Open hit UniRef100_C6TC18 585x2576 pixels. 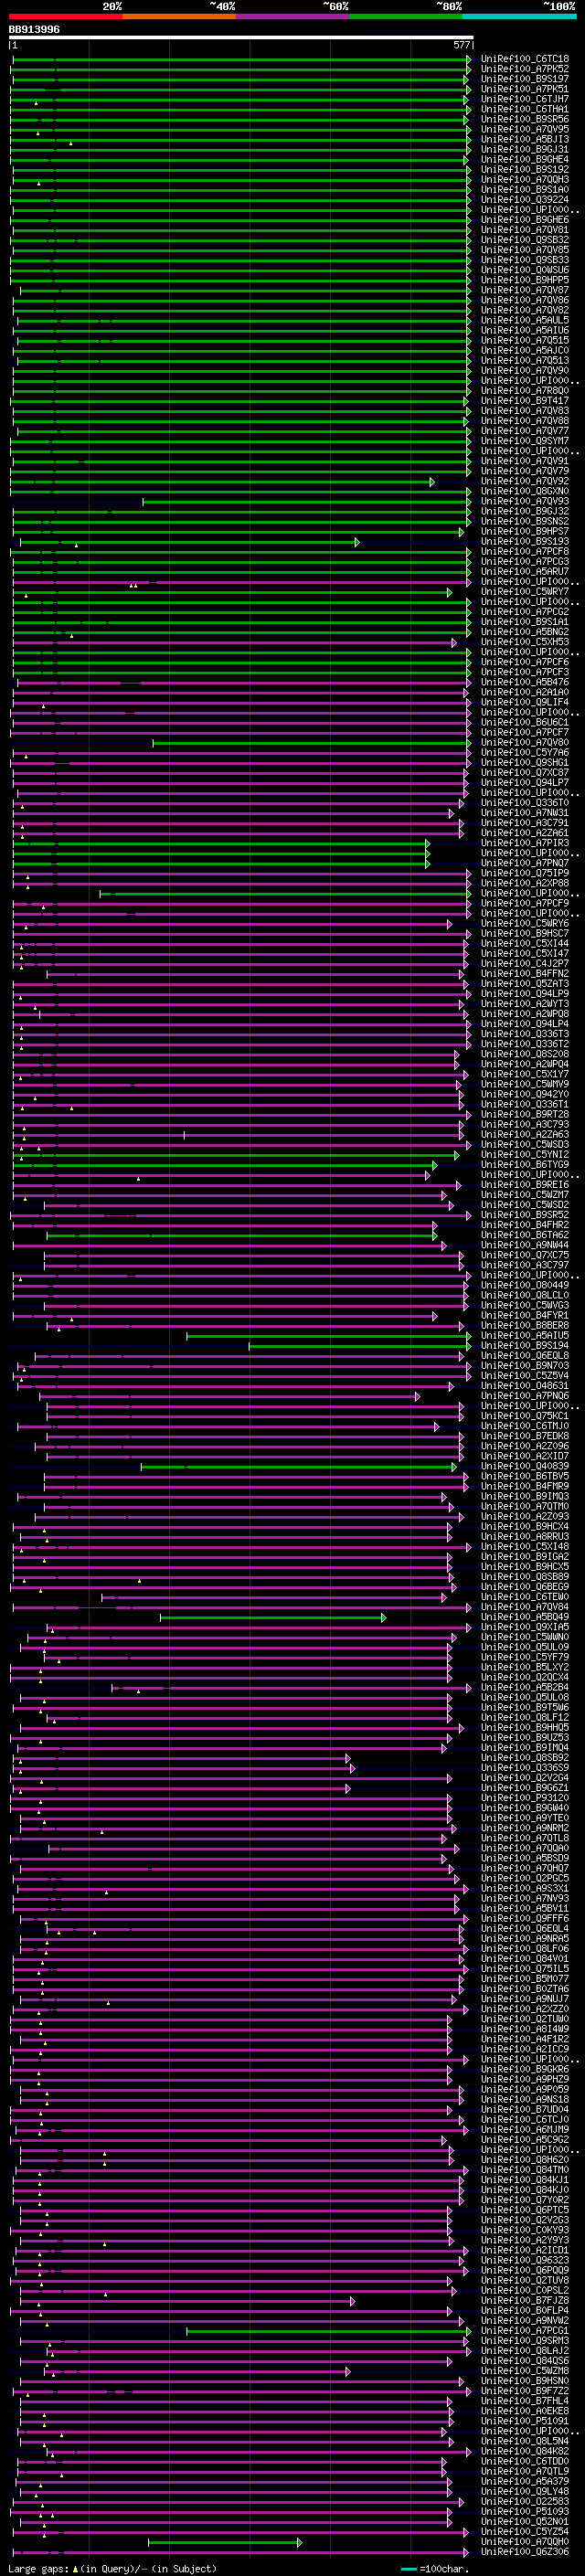pyautogui.click(x=525, y=59)
